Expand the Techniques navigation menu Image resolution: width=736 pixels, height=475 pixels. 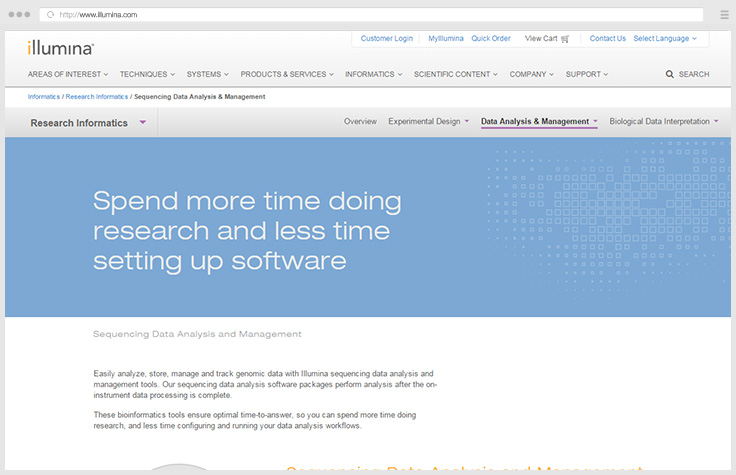click(x=147, y=74)
